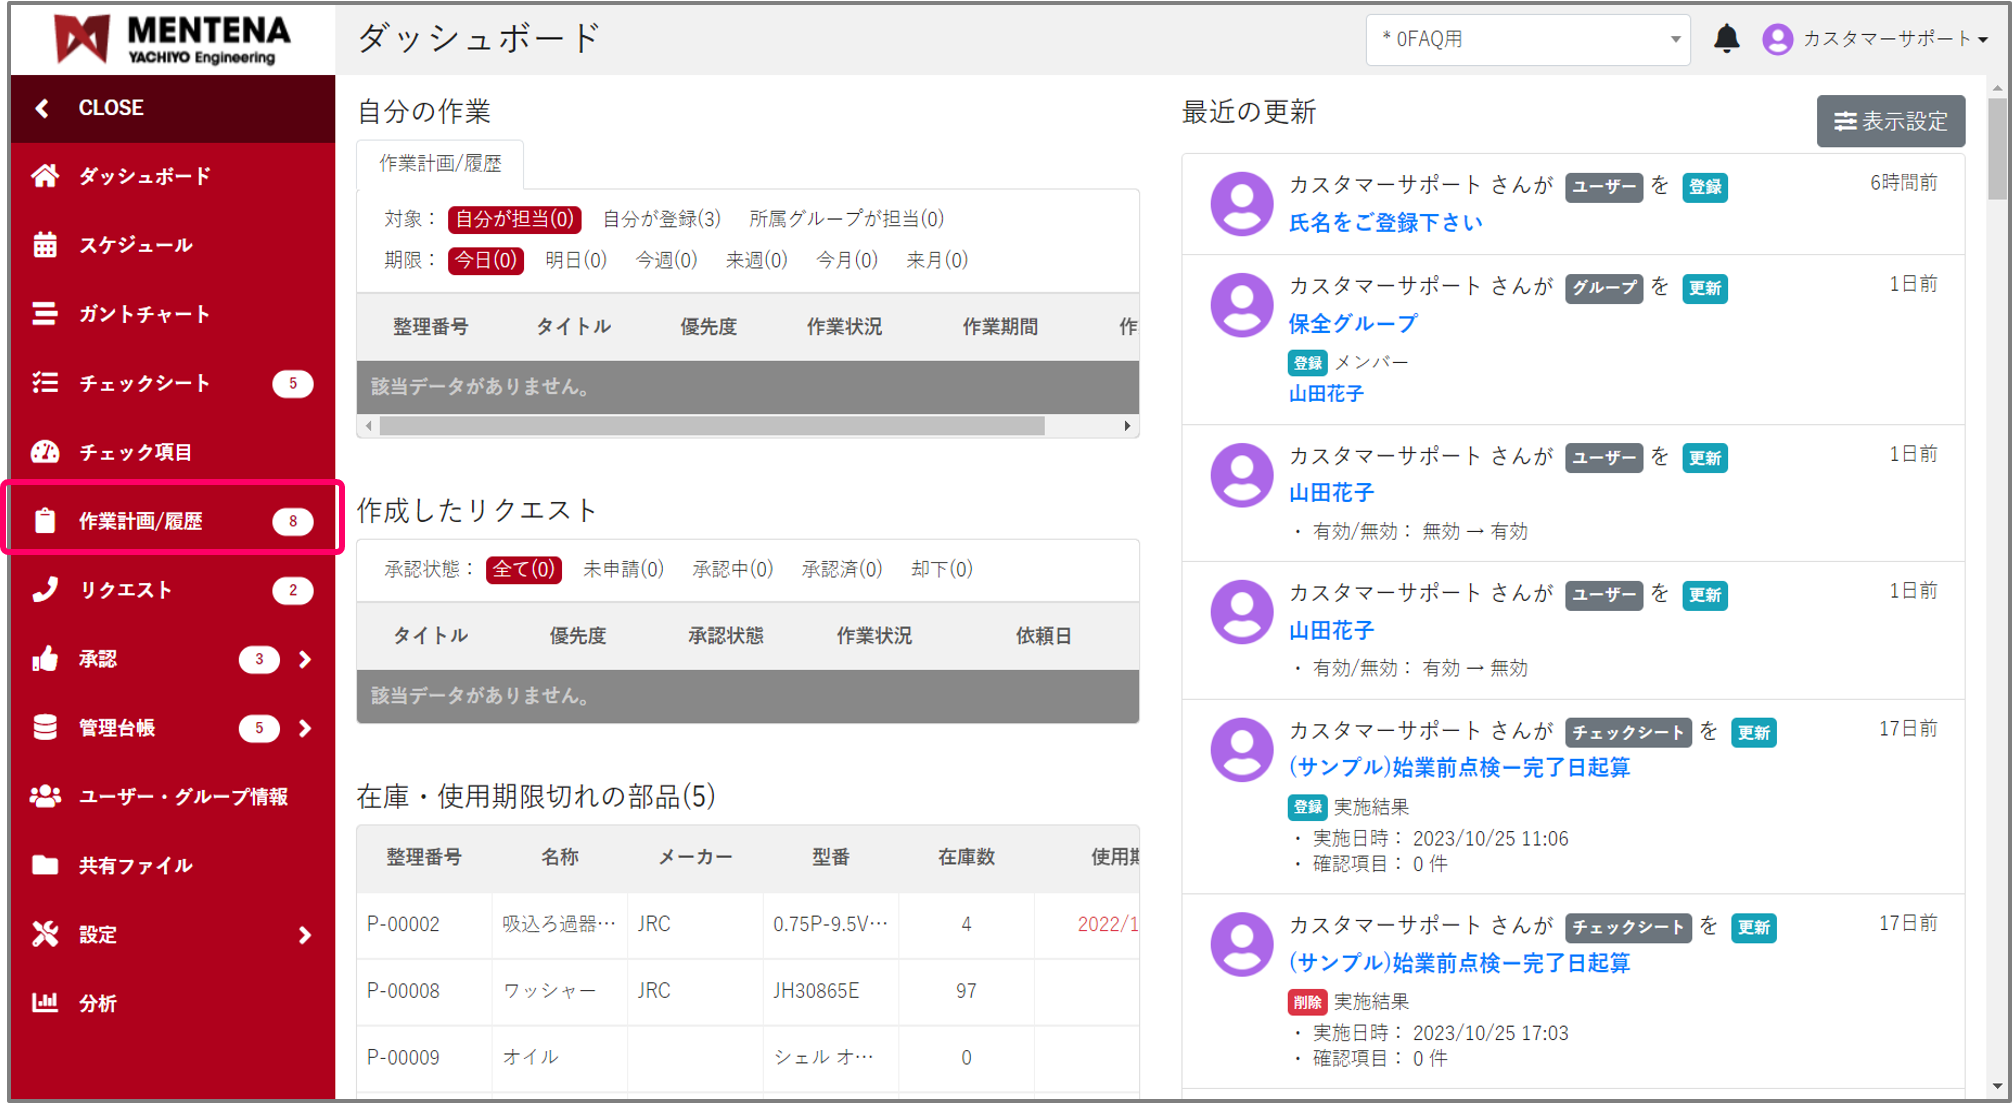The width and height of the screenshot is (2012, 1104).
Task: Select the 未申請(0) approval filter
Action: [x=623, y=569]
